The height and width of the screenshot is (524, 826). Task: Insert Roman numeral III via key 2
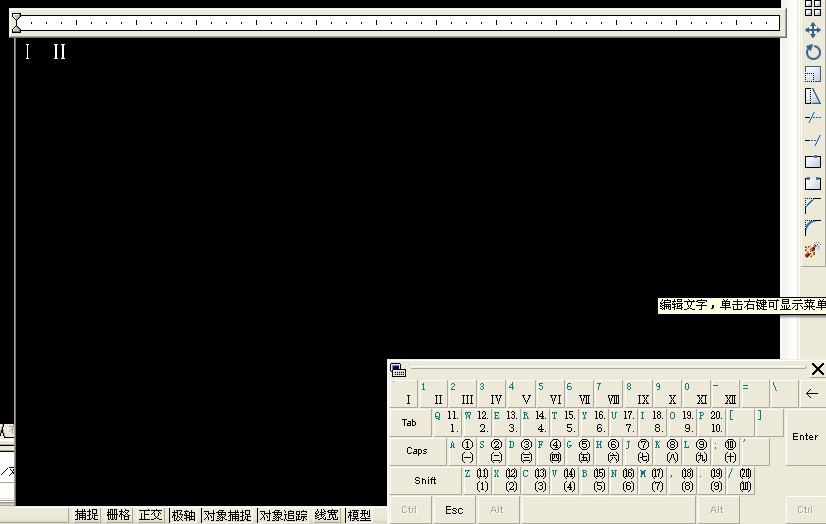point(462,393)
